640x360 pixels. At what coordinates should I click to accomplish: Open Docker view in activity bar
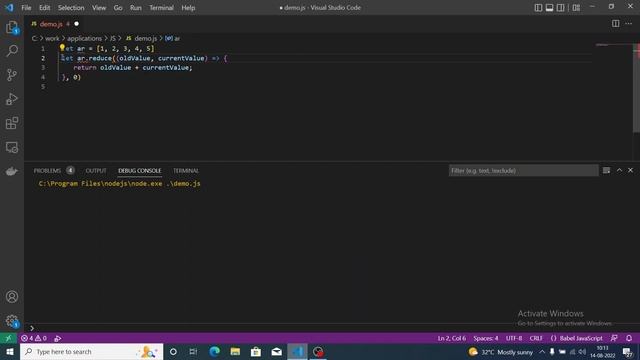(x=12, y=171)
